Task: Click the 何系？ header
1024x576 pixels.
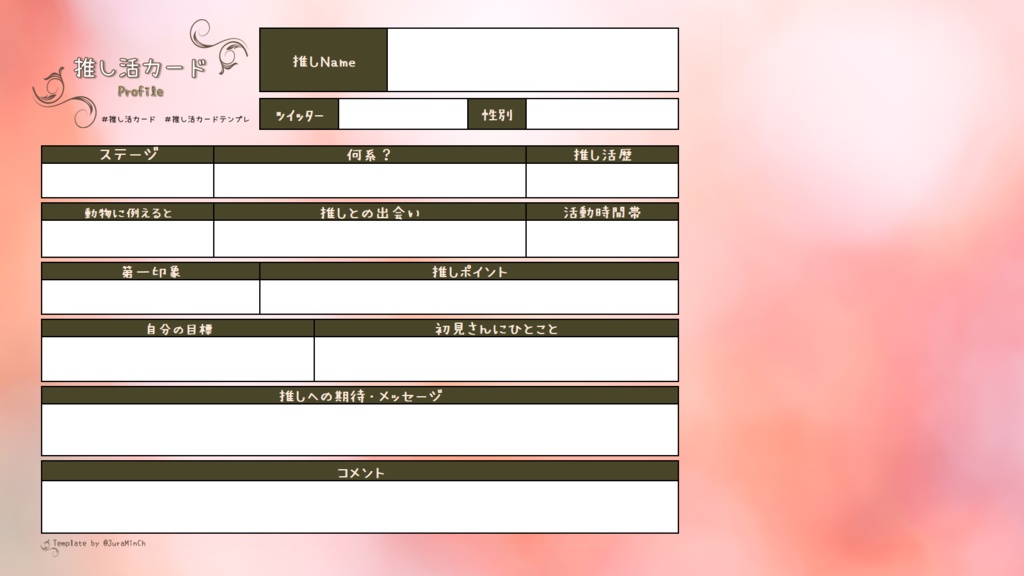Action: click(x=369, y=155)
